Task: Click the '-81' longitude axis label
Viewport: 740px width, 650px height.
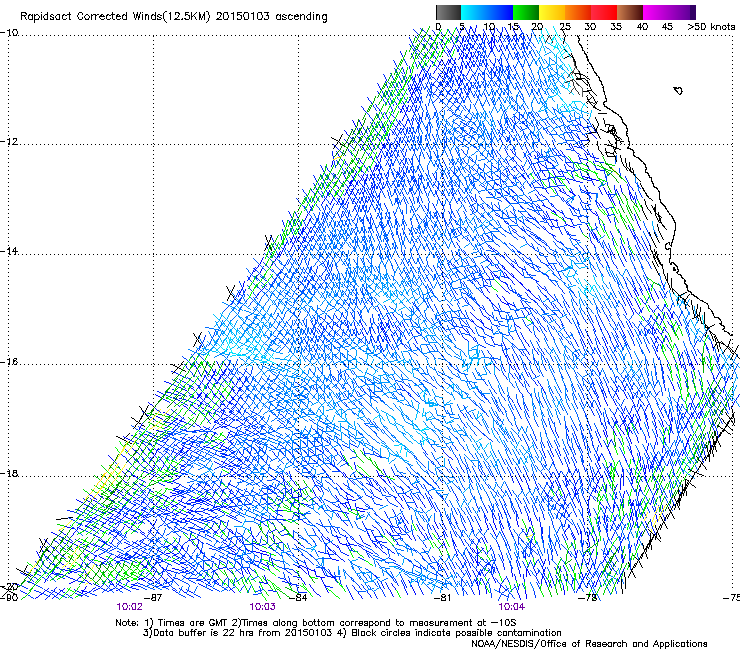Action: click(443, 598)
